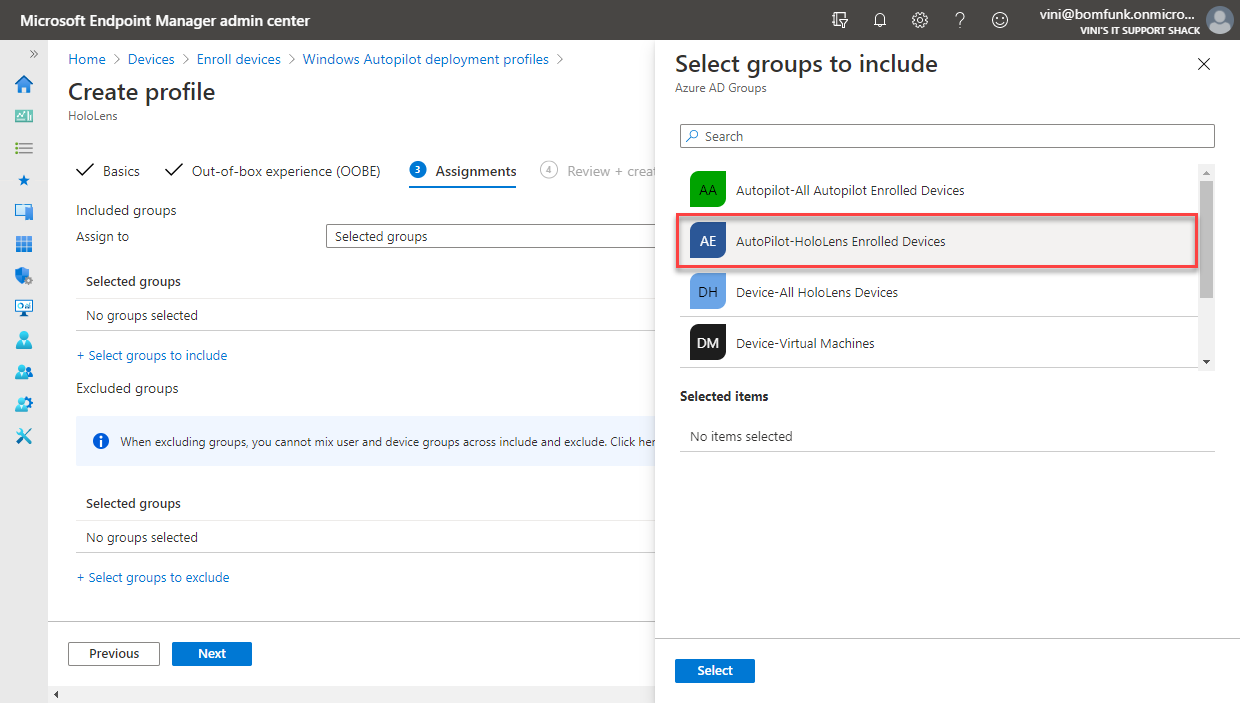Click the 'HoloLens' profile subtitle
The image size is (1240, 703).
[x=92, y=116]
